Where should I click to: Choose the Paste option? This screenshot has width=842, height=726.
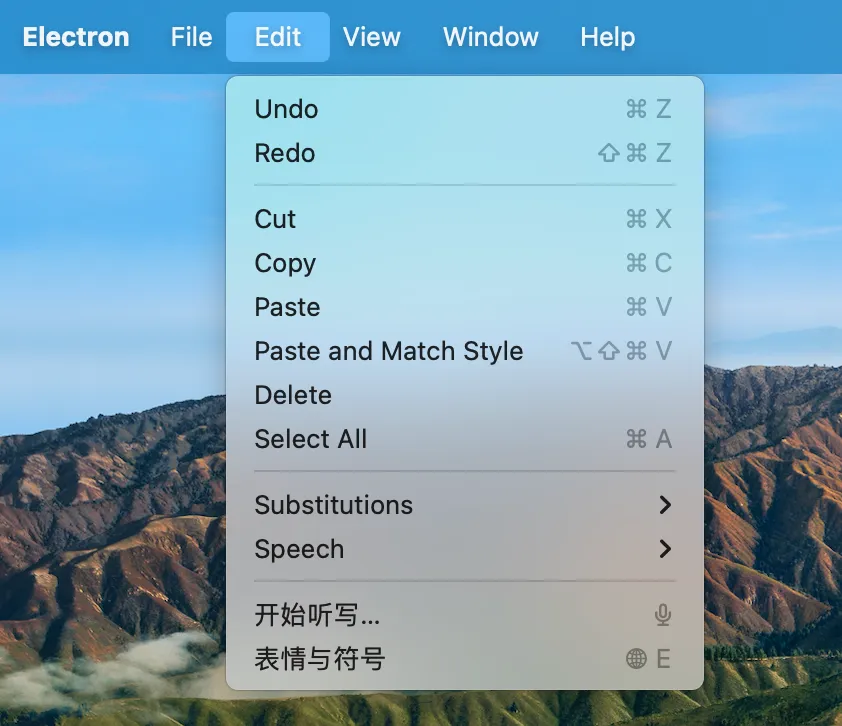pos(286,308)
